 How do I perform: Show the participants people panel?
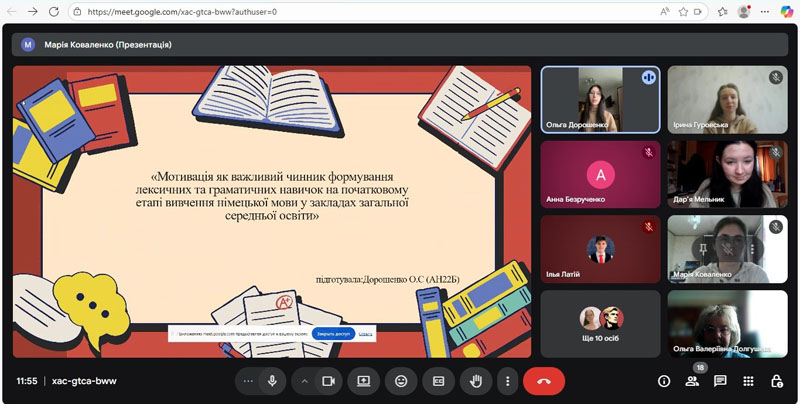[691, 382]
